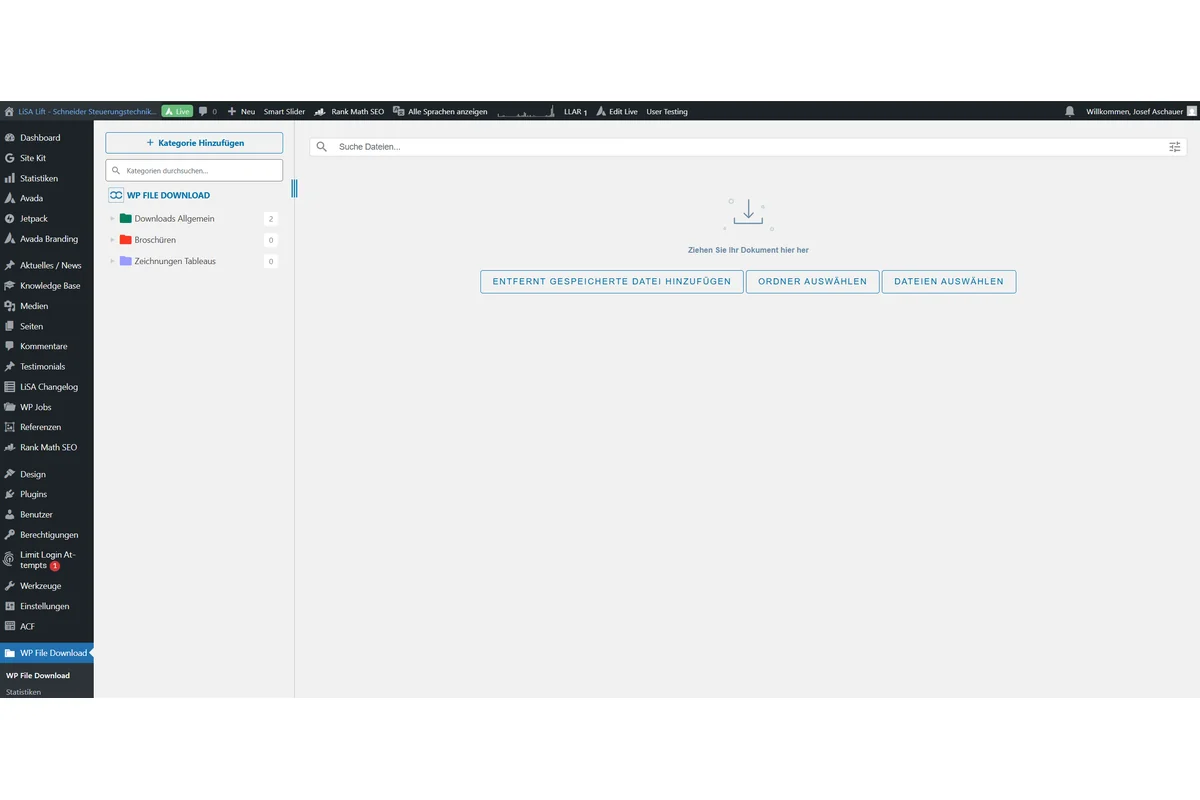1200x800 pixels.
Task: Click the purple Zeichnungen Tableaus folder icon
Action: 126,261
